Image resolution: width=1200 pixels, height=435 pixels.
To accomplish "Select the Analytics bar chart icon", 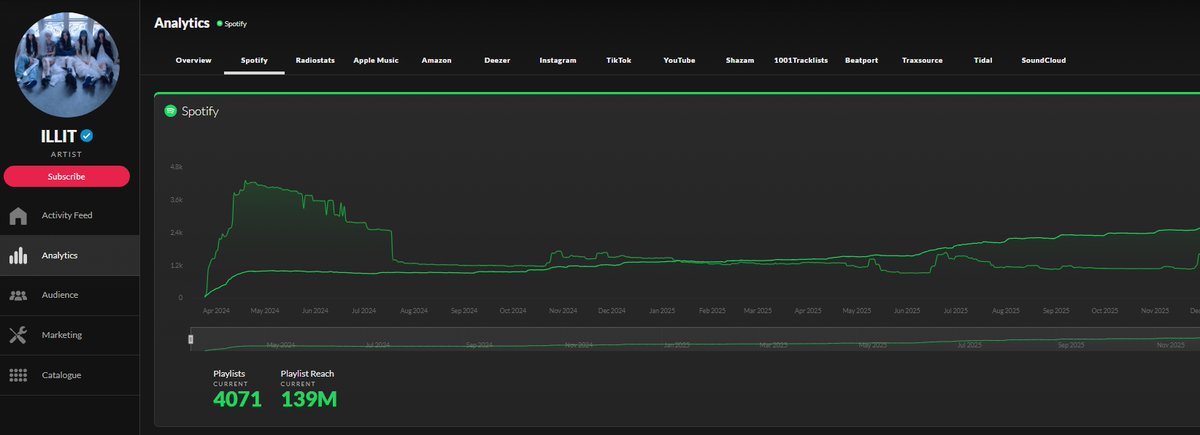I will coord(18,255).
